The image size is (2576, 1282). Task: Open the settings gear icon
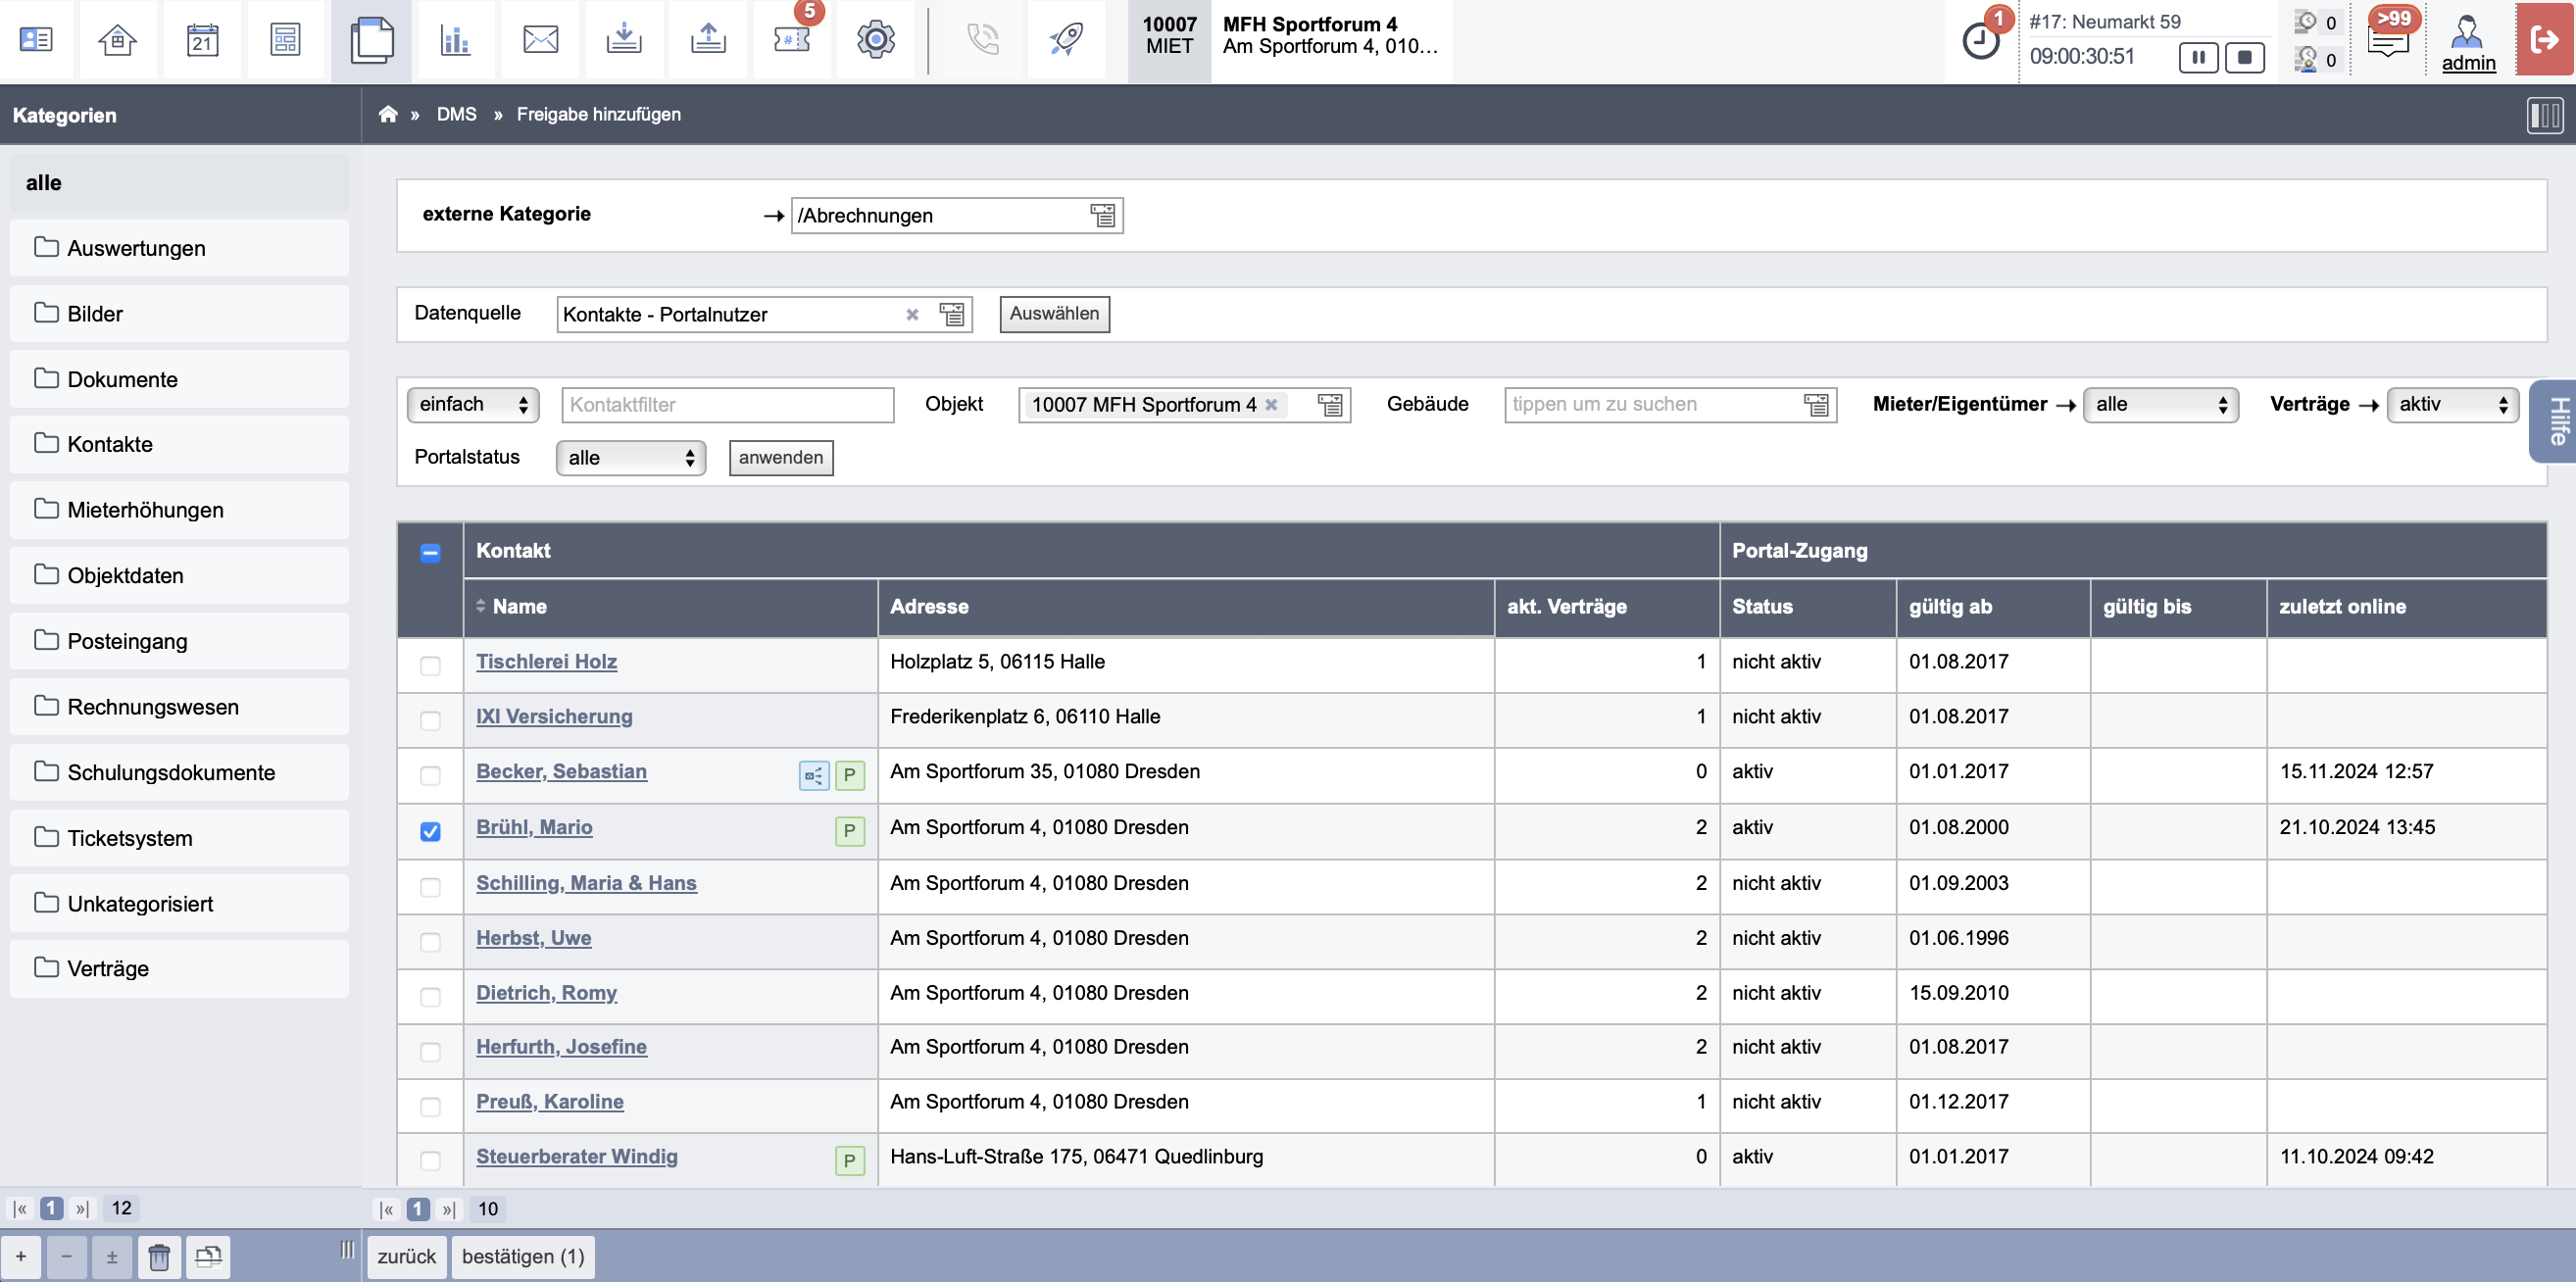876,40
